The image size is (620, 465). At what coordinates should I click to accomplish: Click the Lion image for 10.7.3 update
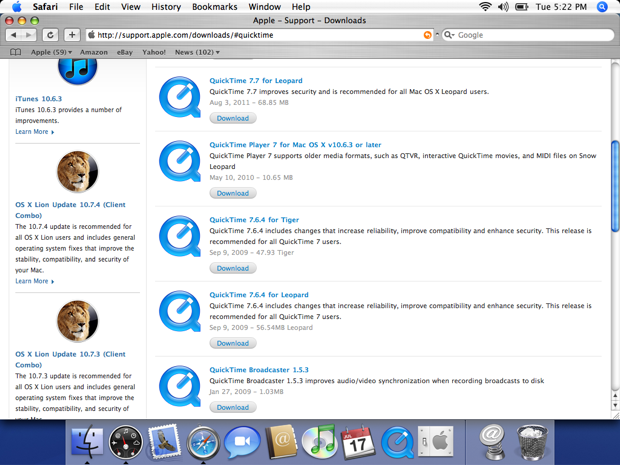[x=78, y=321]
